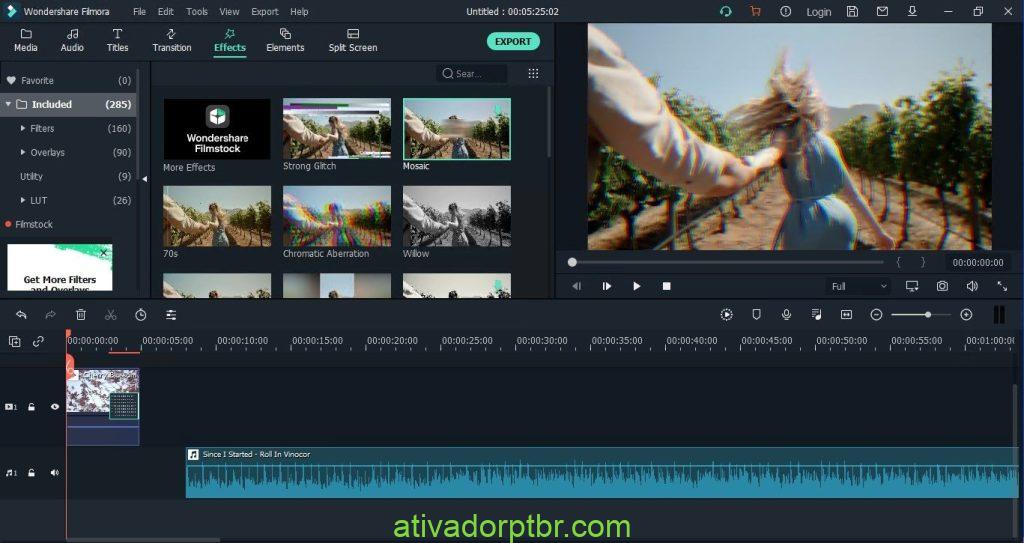The image size is (1024, 543).
Task: Select the Strong Glitch effect
Action: (336, 129)
